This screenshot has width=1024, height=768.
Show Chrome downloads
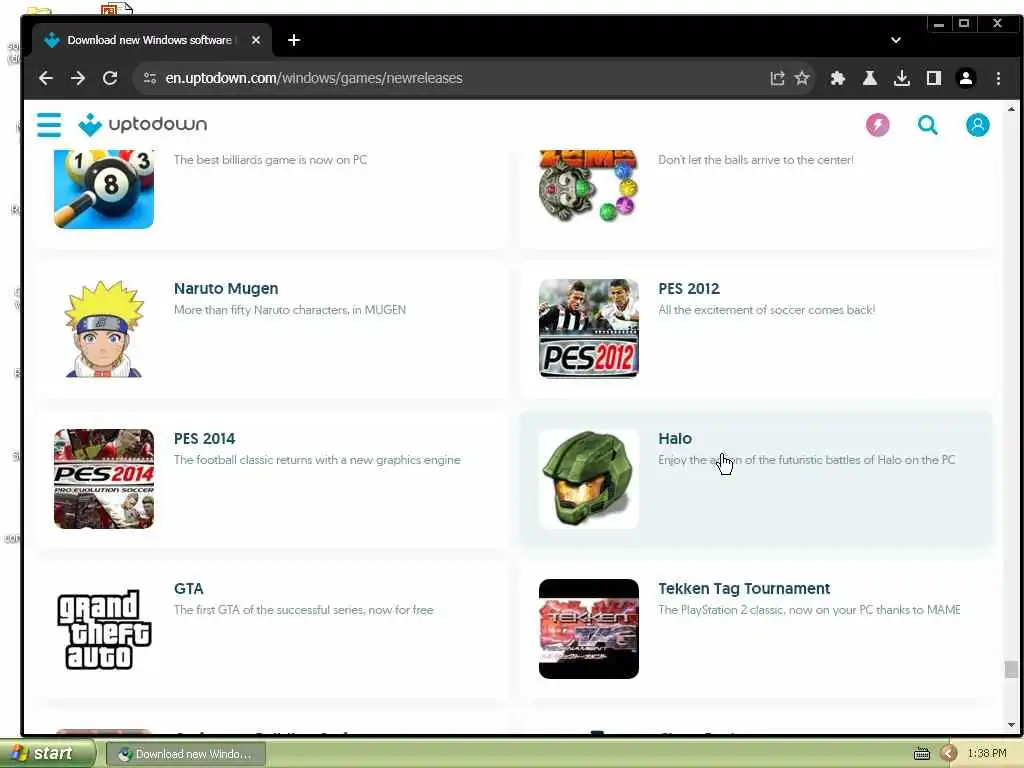[x=901, y=78]
